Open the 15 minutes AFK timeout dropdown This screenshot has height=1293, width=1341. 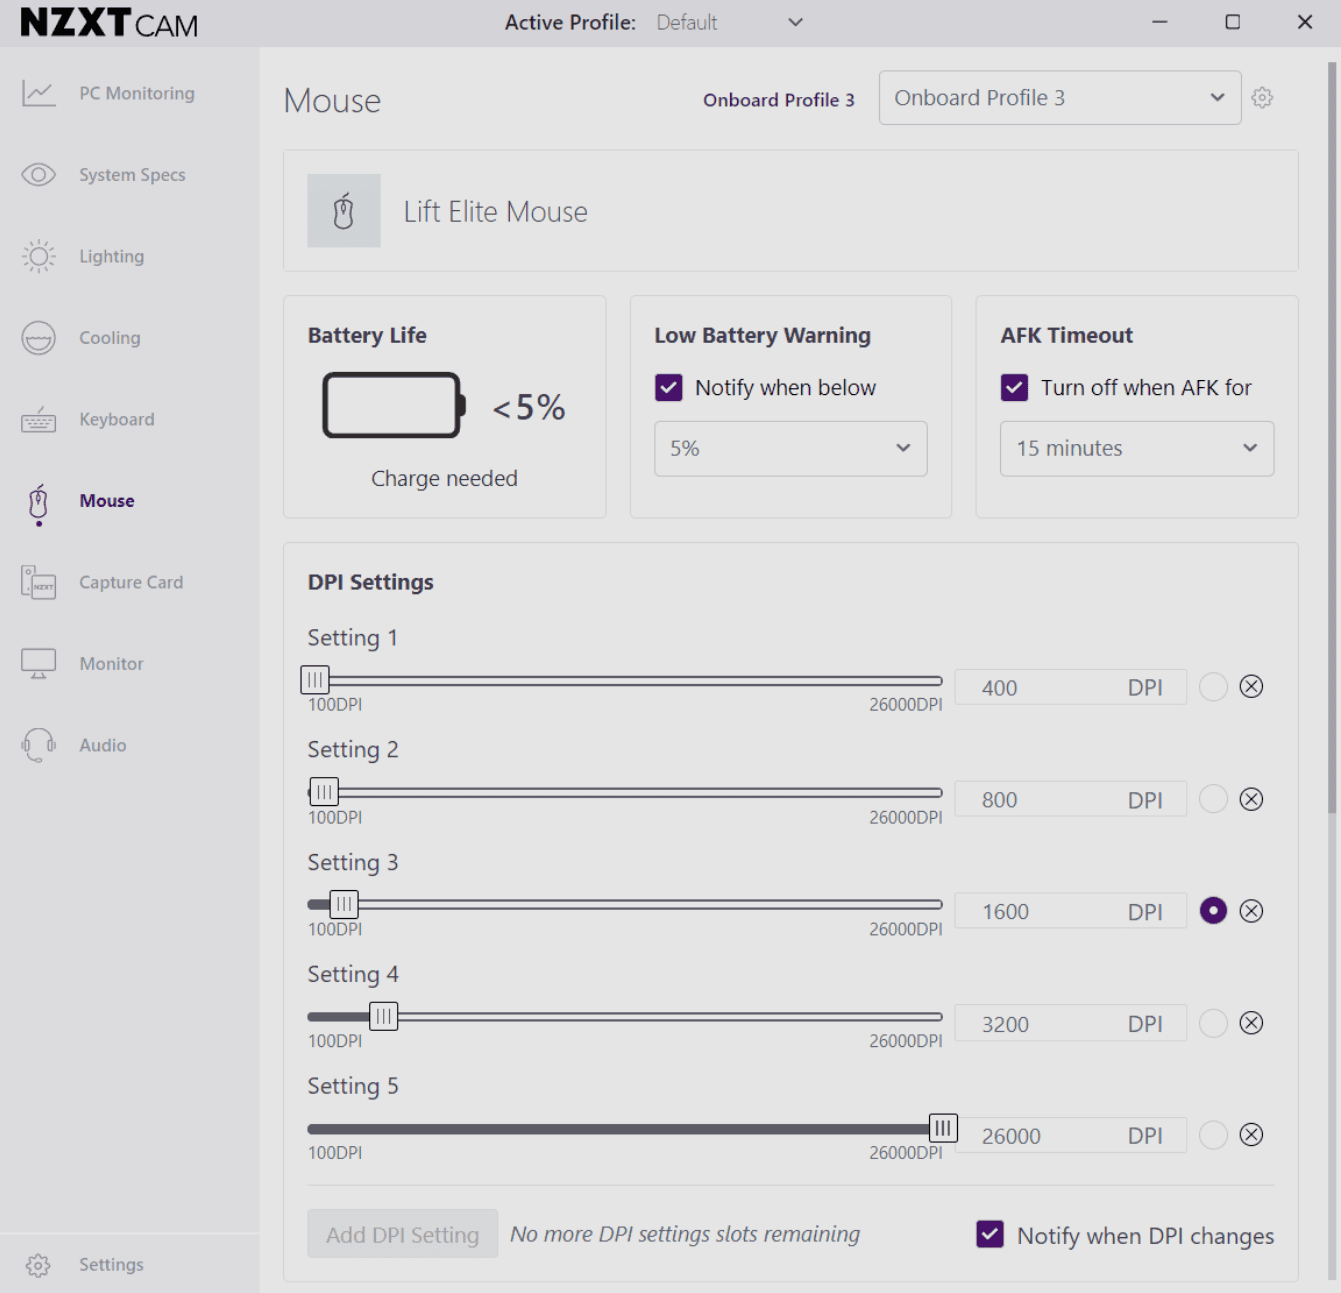pos(1136,449)
